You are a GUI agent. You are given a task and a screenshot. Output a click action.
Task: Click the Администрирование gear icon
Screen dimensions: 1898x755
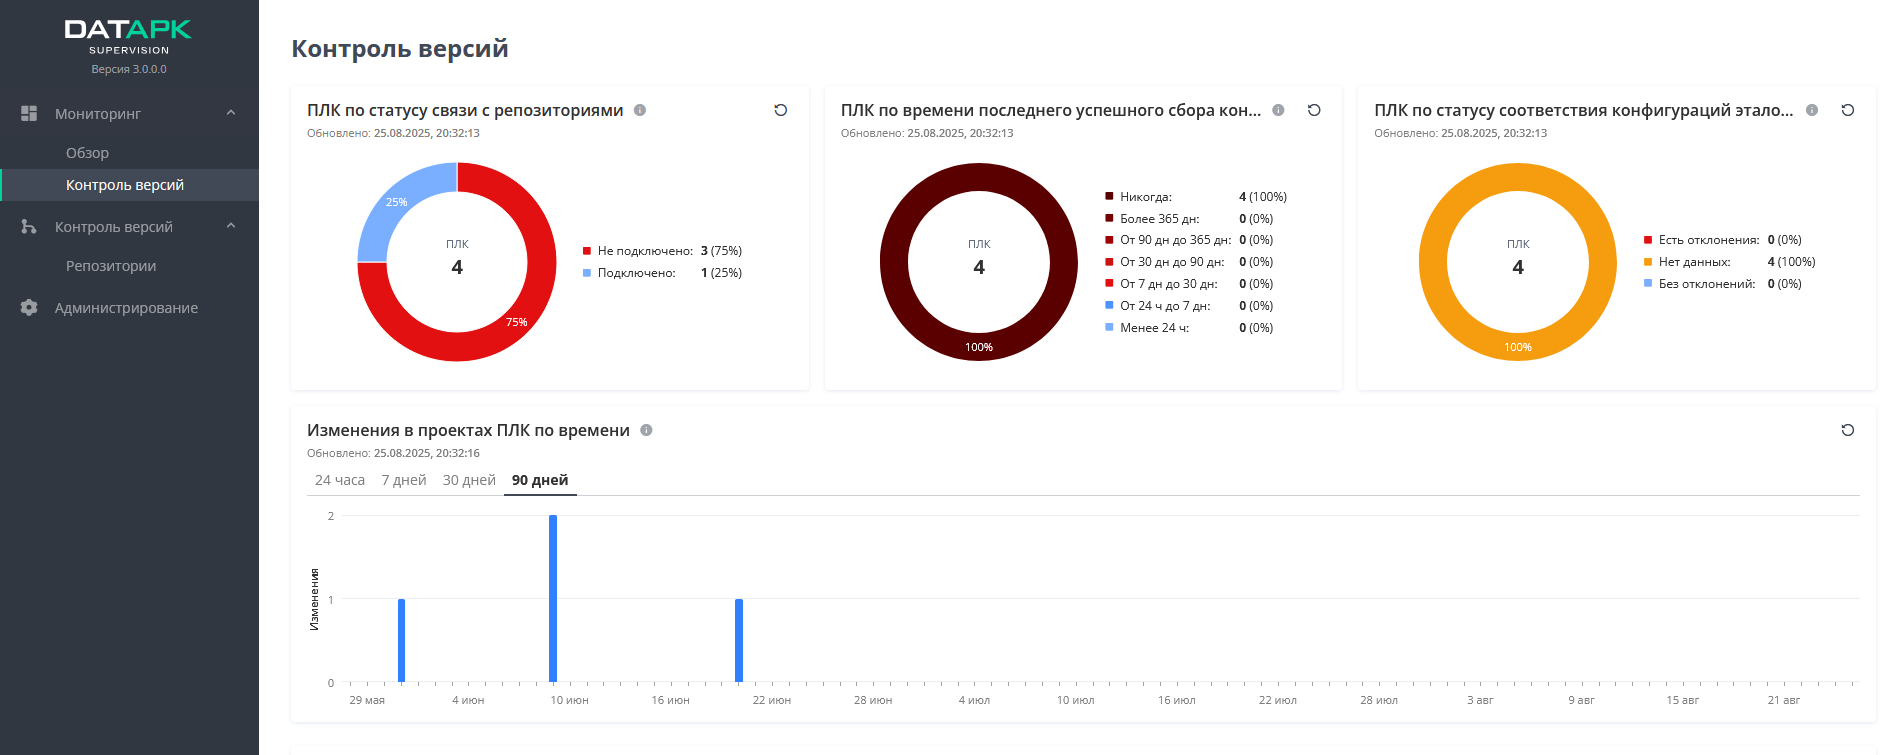(29, 308)
